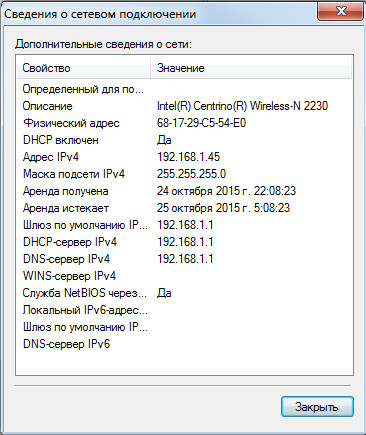366x435 pixels.
Task: Select the Адрес IPv4 row
Action: pos(184,157)
